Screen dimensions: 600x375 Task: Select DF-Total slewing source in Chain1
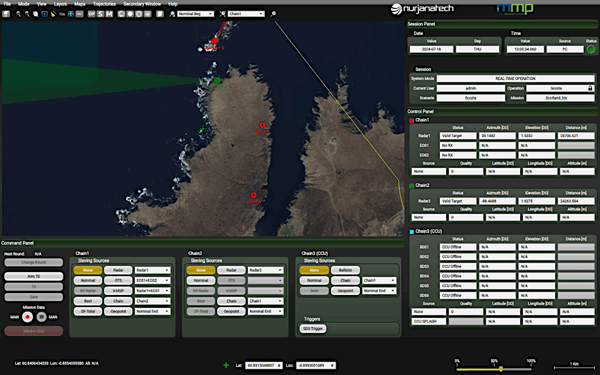[x=88, y=311]
